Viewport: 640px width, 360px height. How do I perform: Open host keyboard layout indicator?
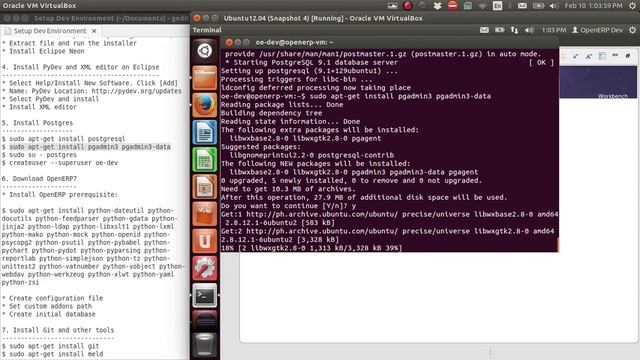pyautogui.click(x=498, y=6)
